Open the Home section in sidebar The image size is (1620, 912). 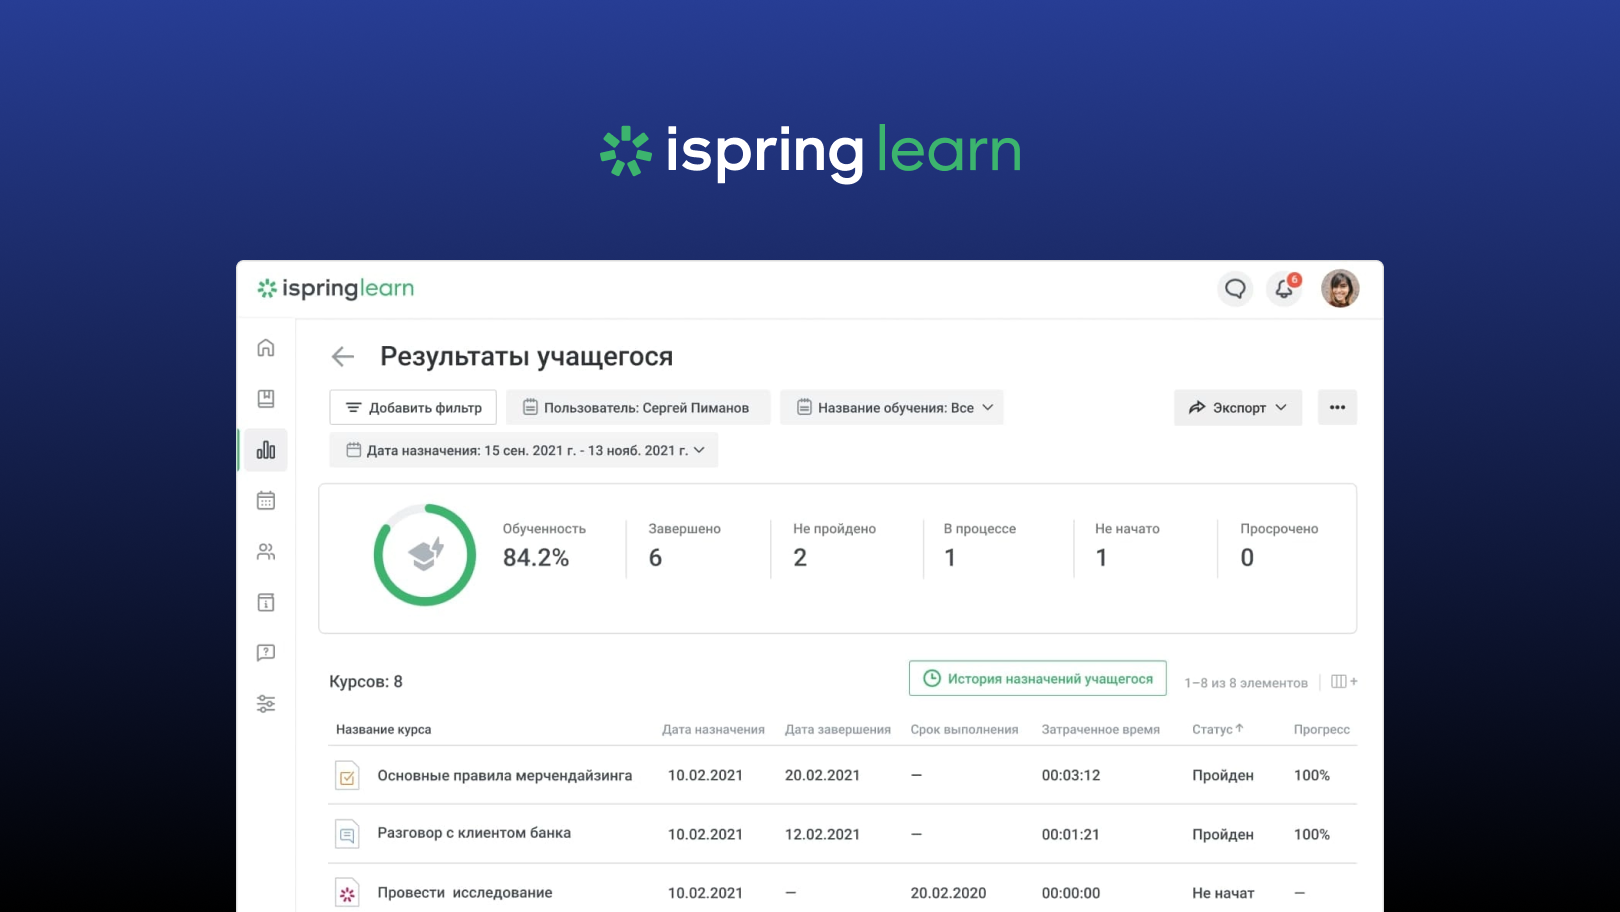pyautogui.click(x=265, y=349)
